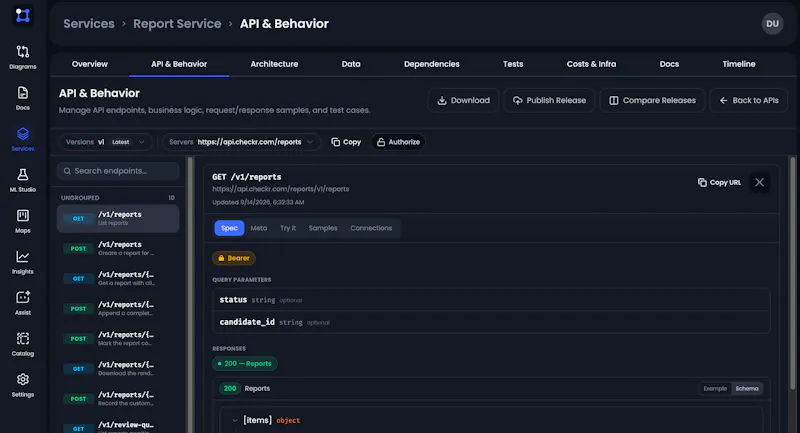
Task: Open Assist in the sidebar
Action: [22, 303]
